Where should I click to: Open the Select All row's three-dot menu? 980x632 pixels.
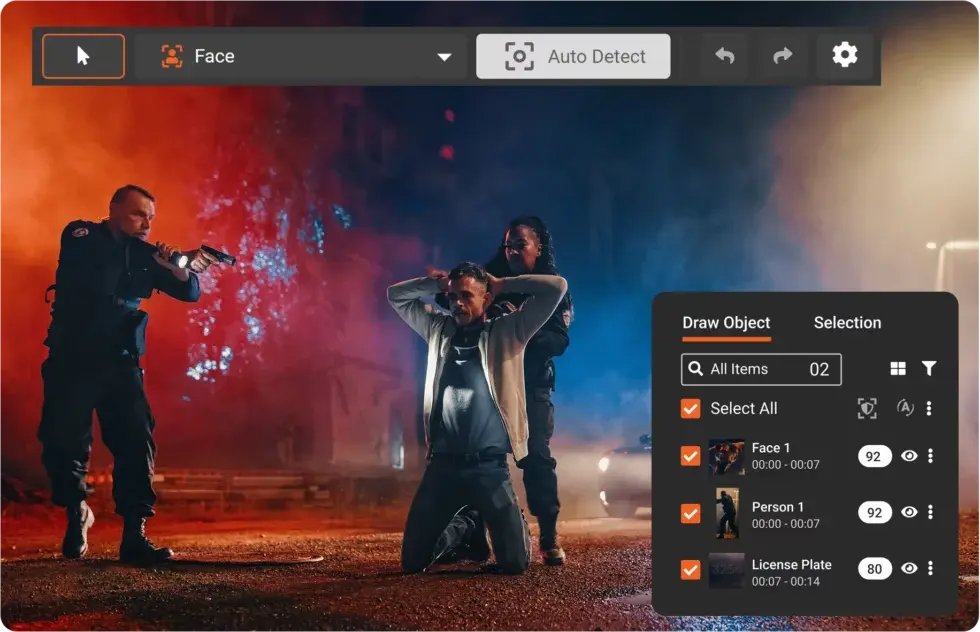tap(929, 408)
